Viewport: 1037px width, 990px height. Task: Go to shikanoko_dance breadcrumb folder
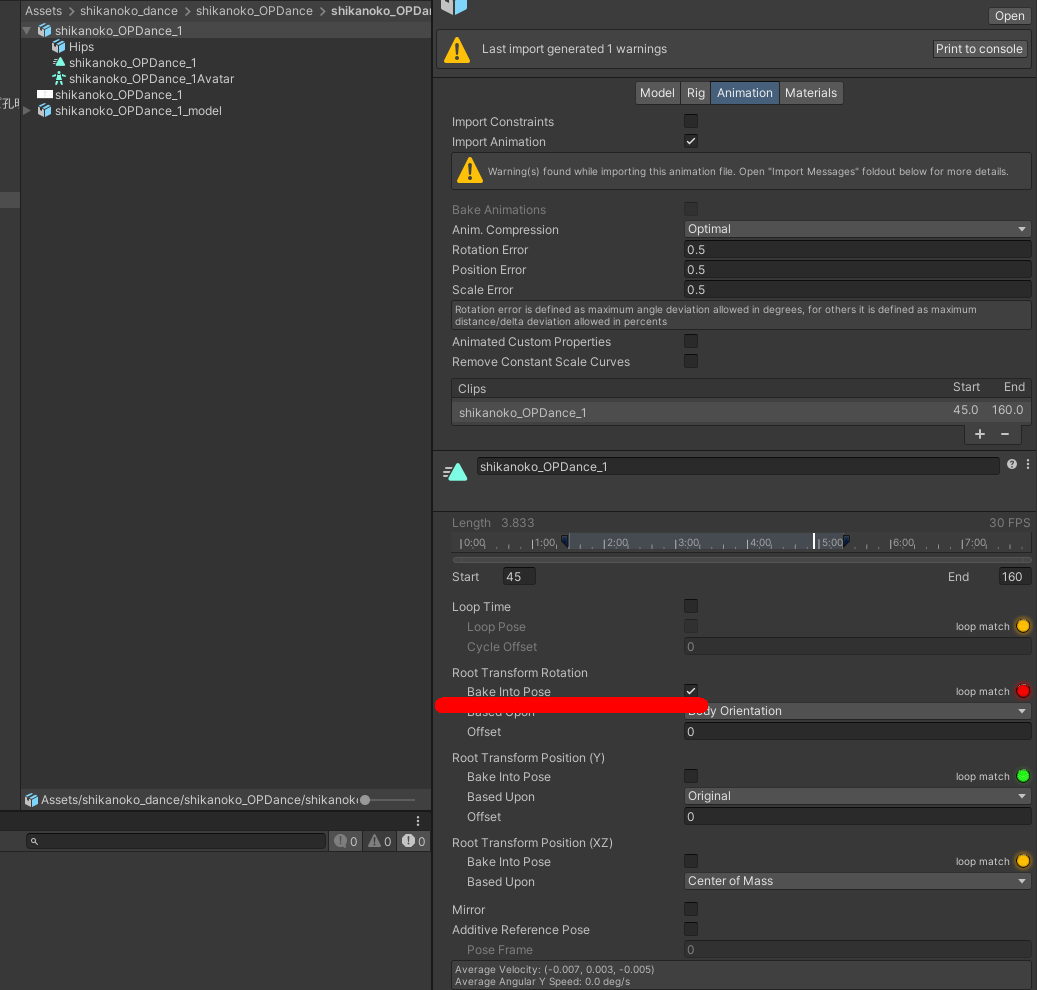pyautogui.click(x=129, y=11)
